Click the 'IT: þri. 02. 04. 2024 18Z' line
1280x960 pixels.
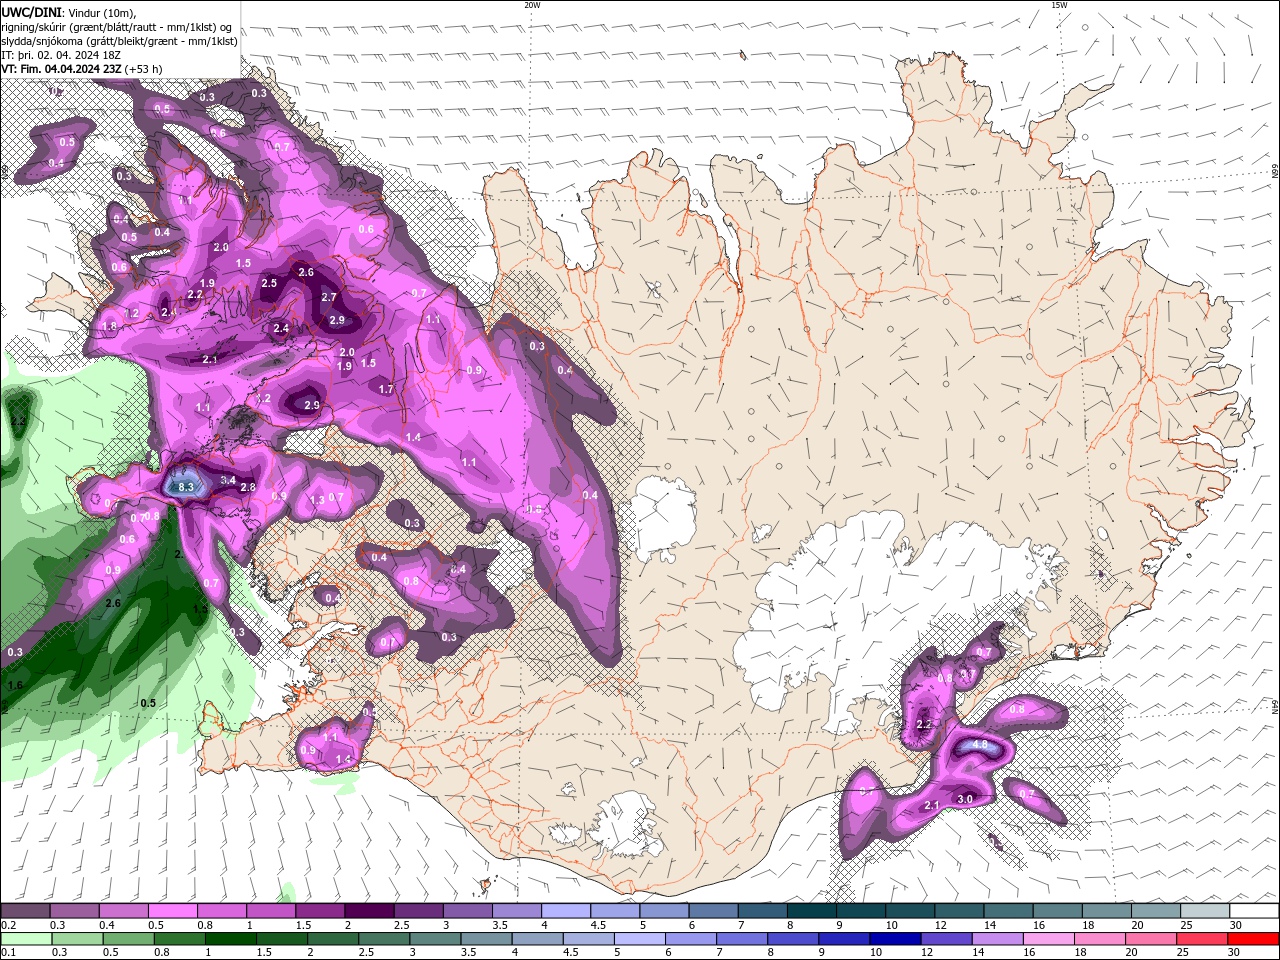60,55
